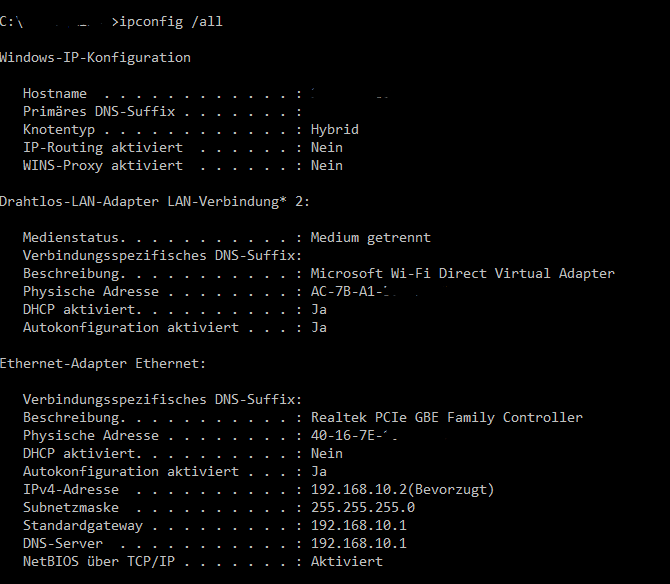Click the Drahtlos-LAN-Adapter LAN-Verbindung* 2 heading
The width and height of the screenshot is (670, 584).
click(x=155, y=201)
